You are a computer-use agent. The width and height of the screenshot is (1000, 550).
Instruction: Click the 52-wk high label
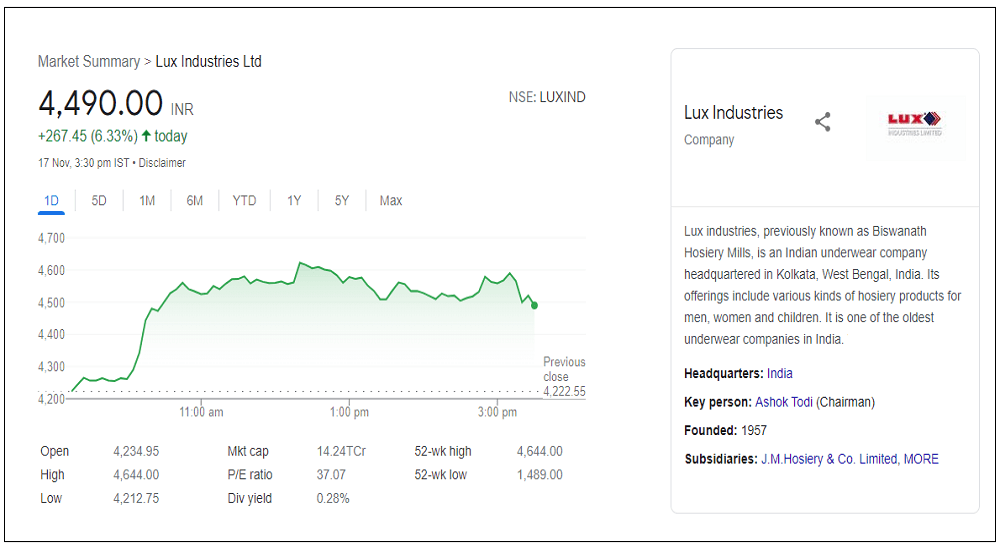point(443,451)
